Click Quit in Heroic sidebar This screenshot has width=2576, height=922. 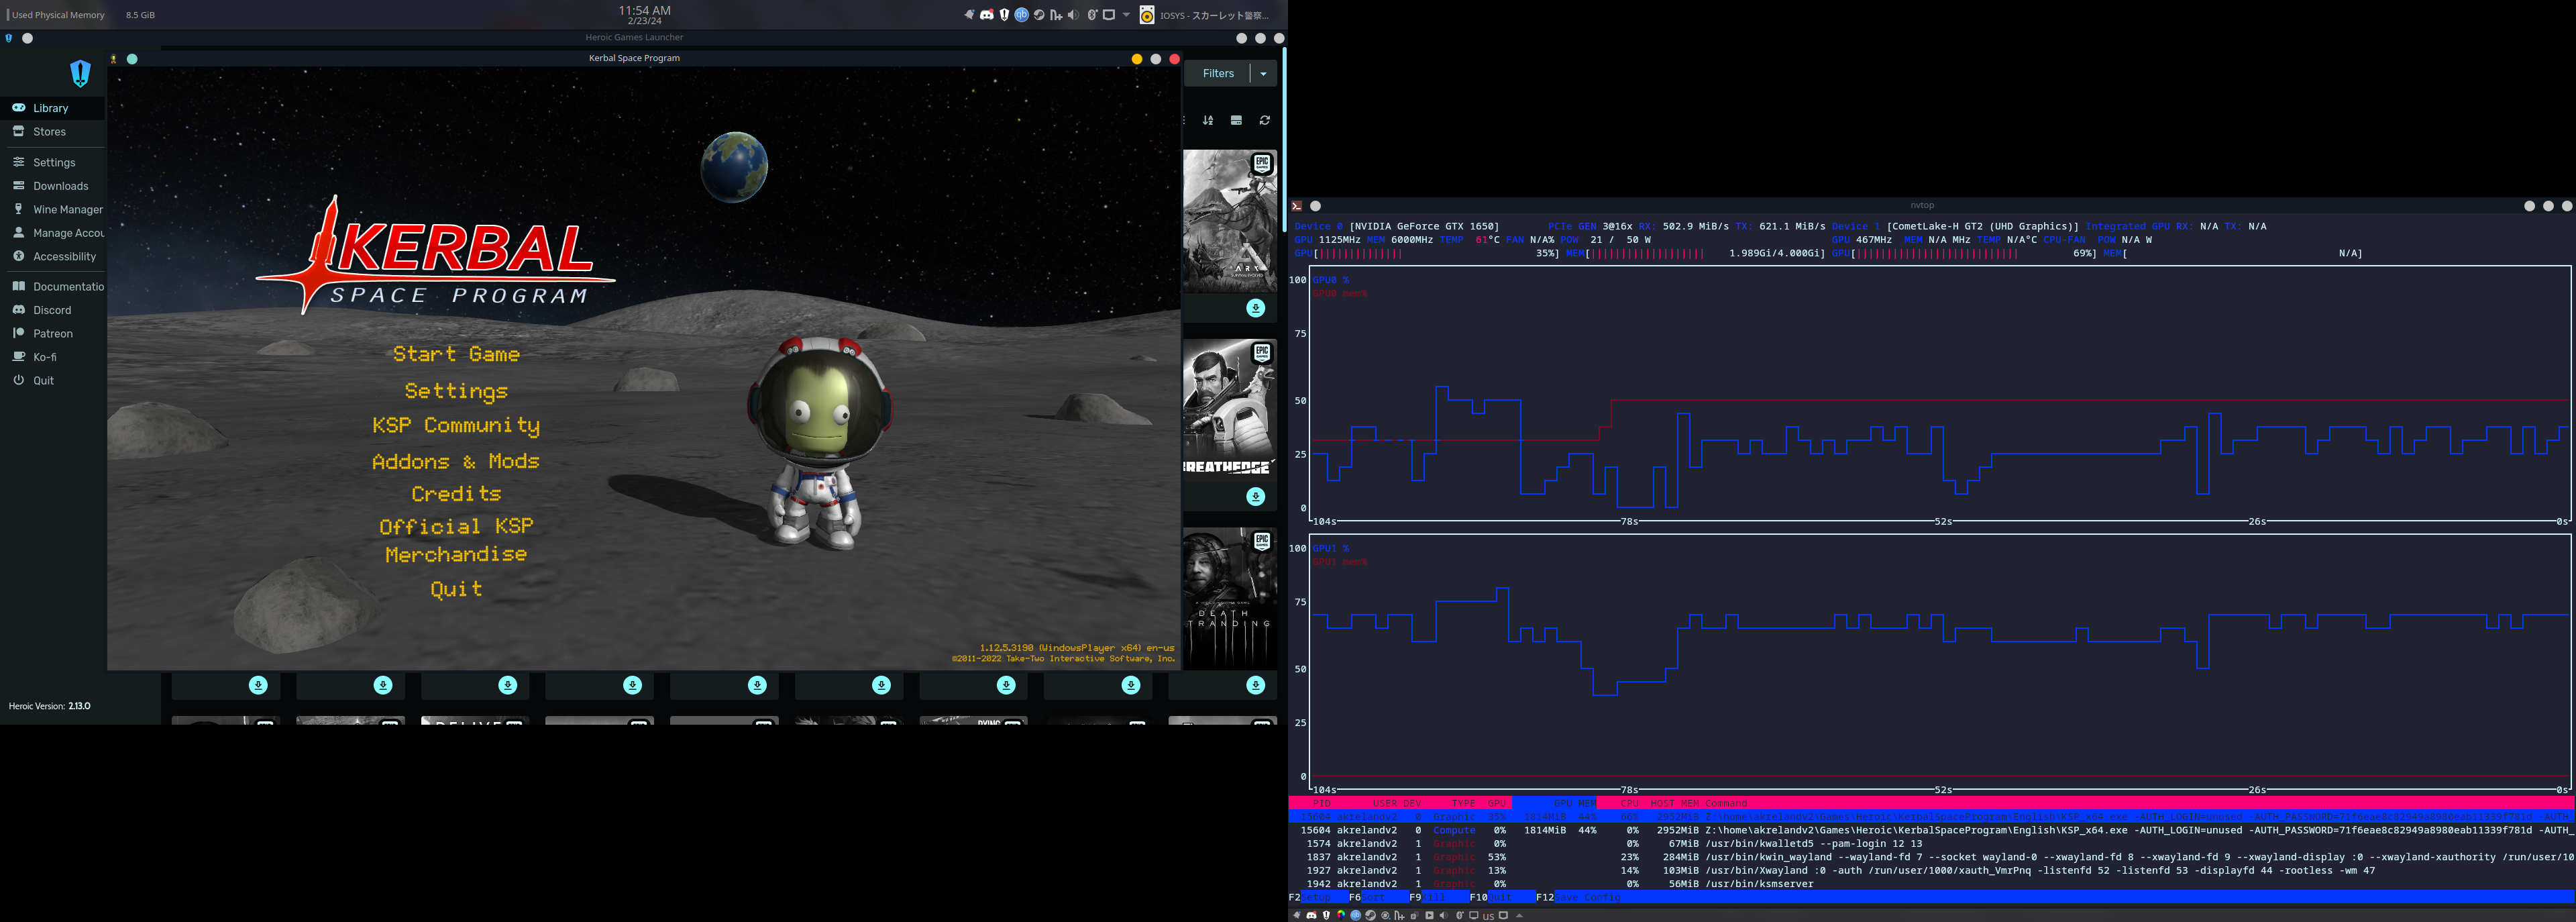[x=52, y=380]
